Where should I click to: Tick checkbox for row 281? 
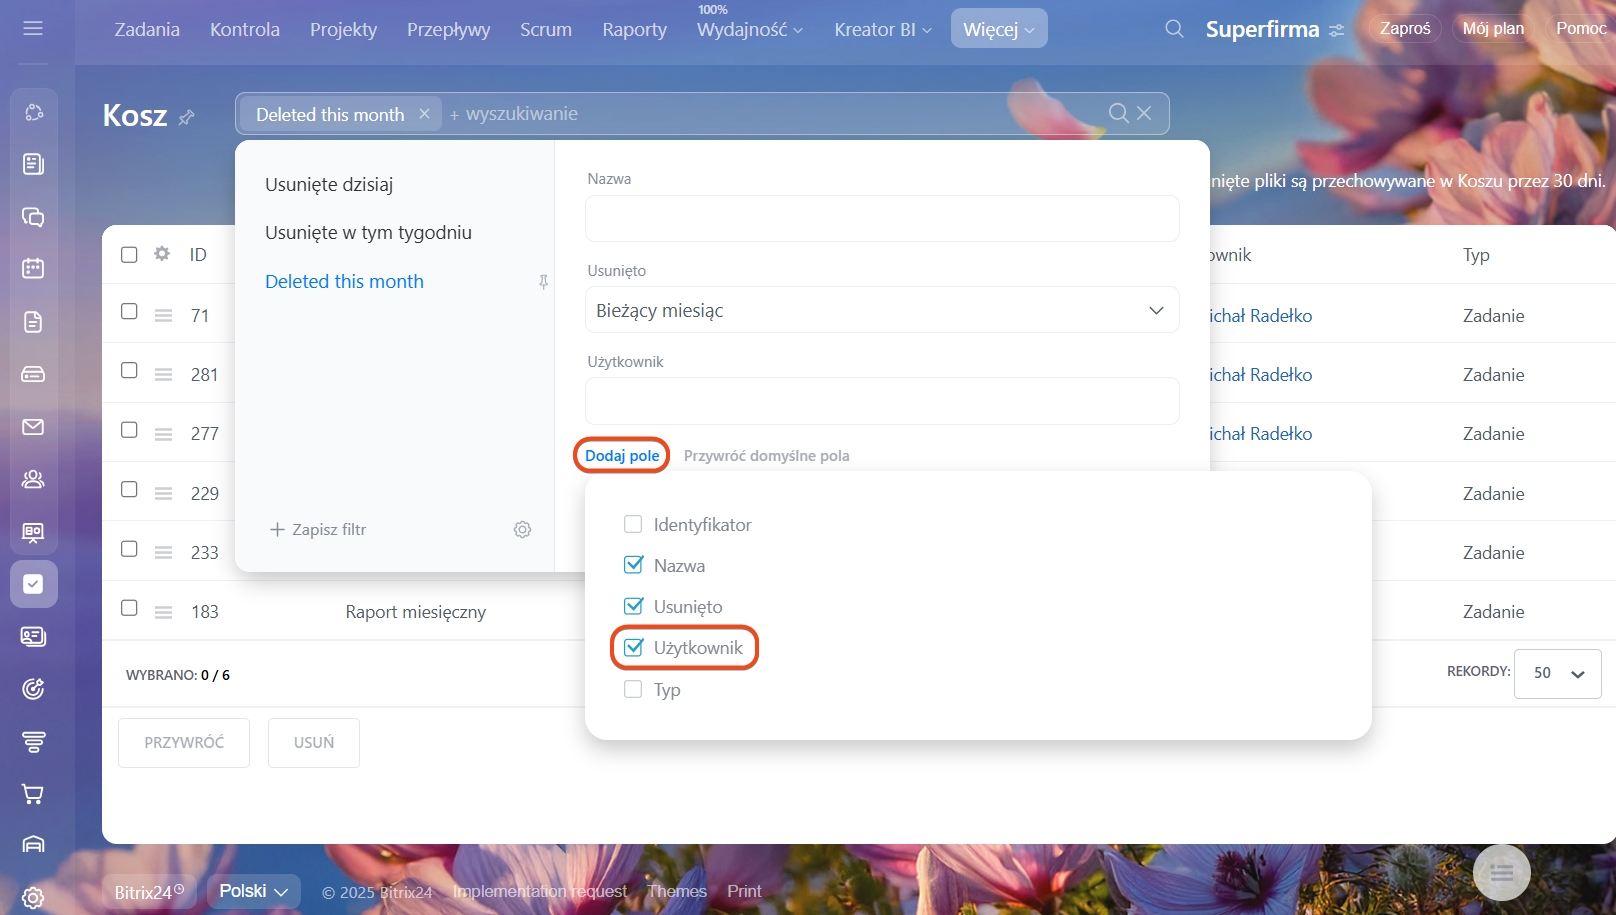pos(129,370)
